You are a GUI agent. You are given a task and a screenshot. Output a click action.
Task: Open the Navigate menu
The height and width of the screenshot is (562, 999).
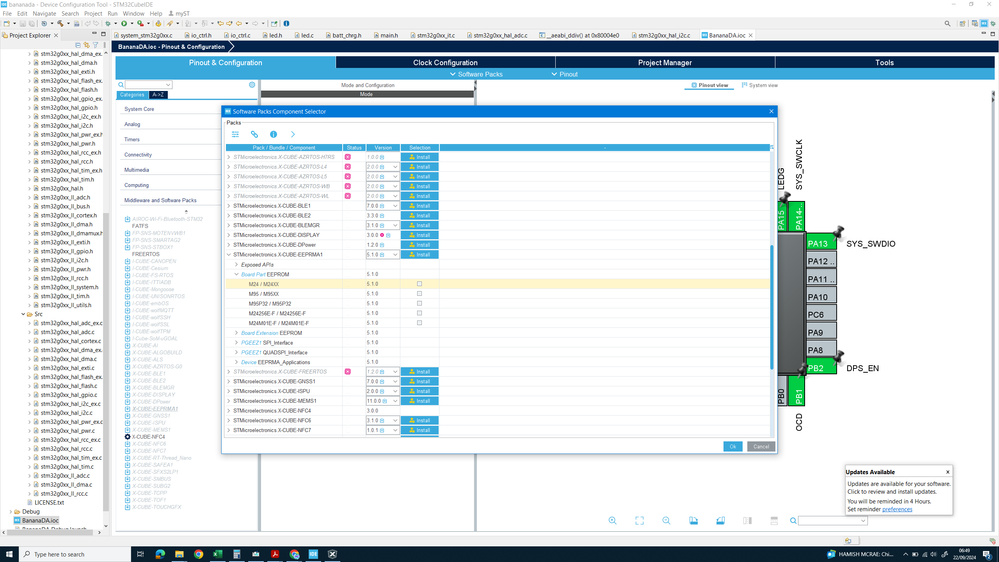click(x=44, y=13)
